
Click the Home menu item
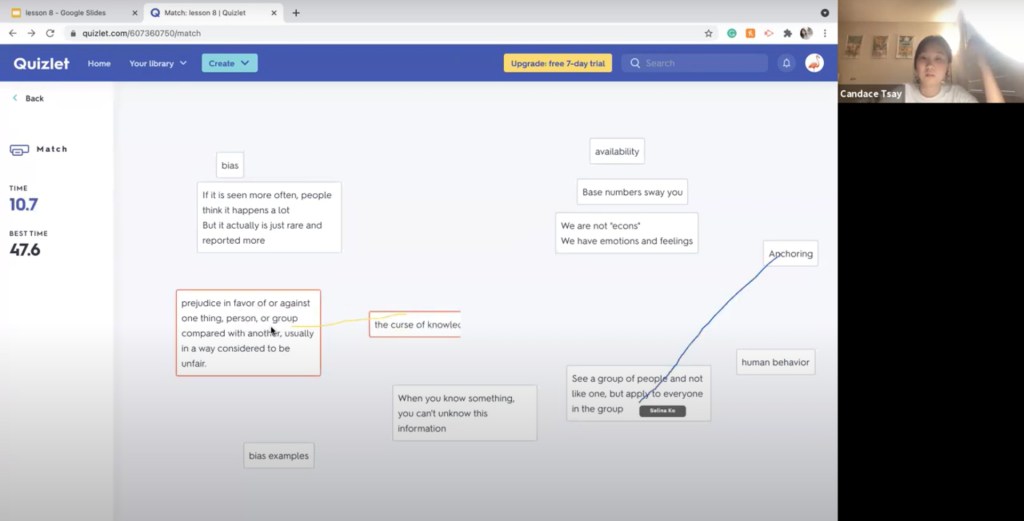(99, 63)
